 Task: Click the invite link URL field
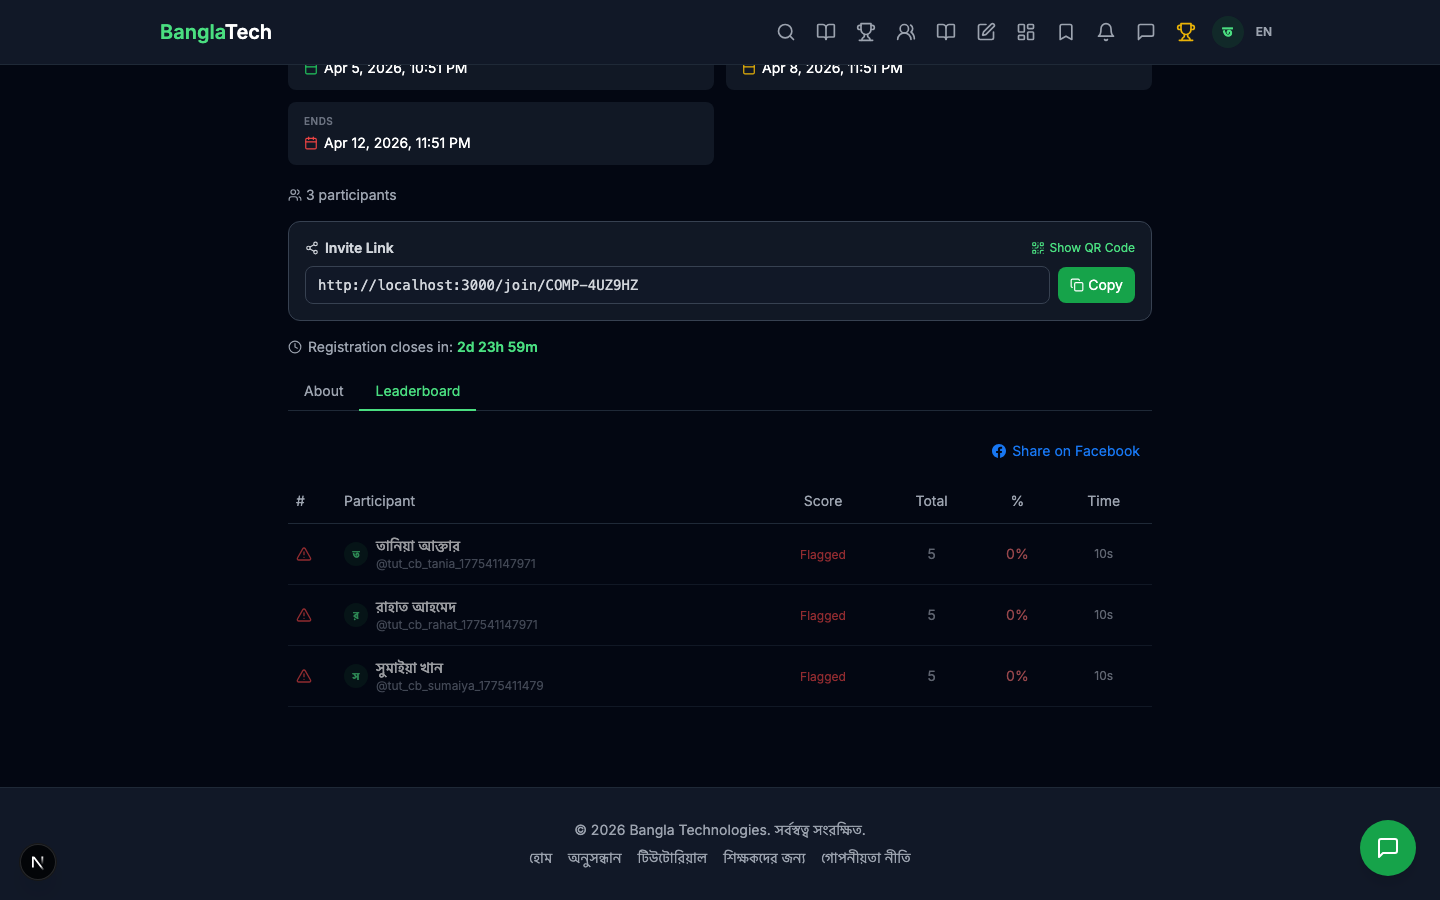(x=676, y=285)
